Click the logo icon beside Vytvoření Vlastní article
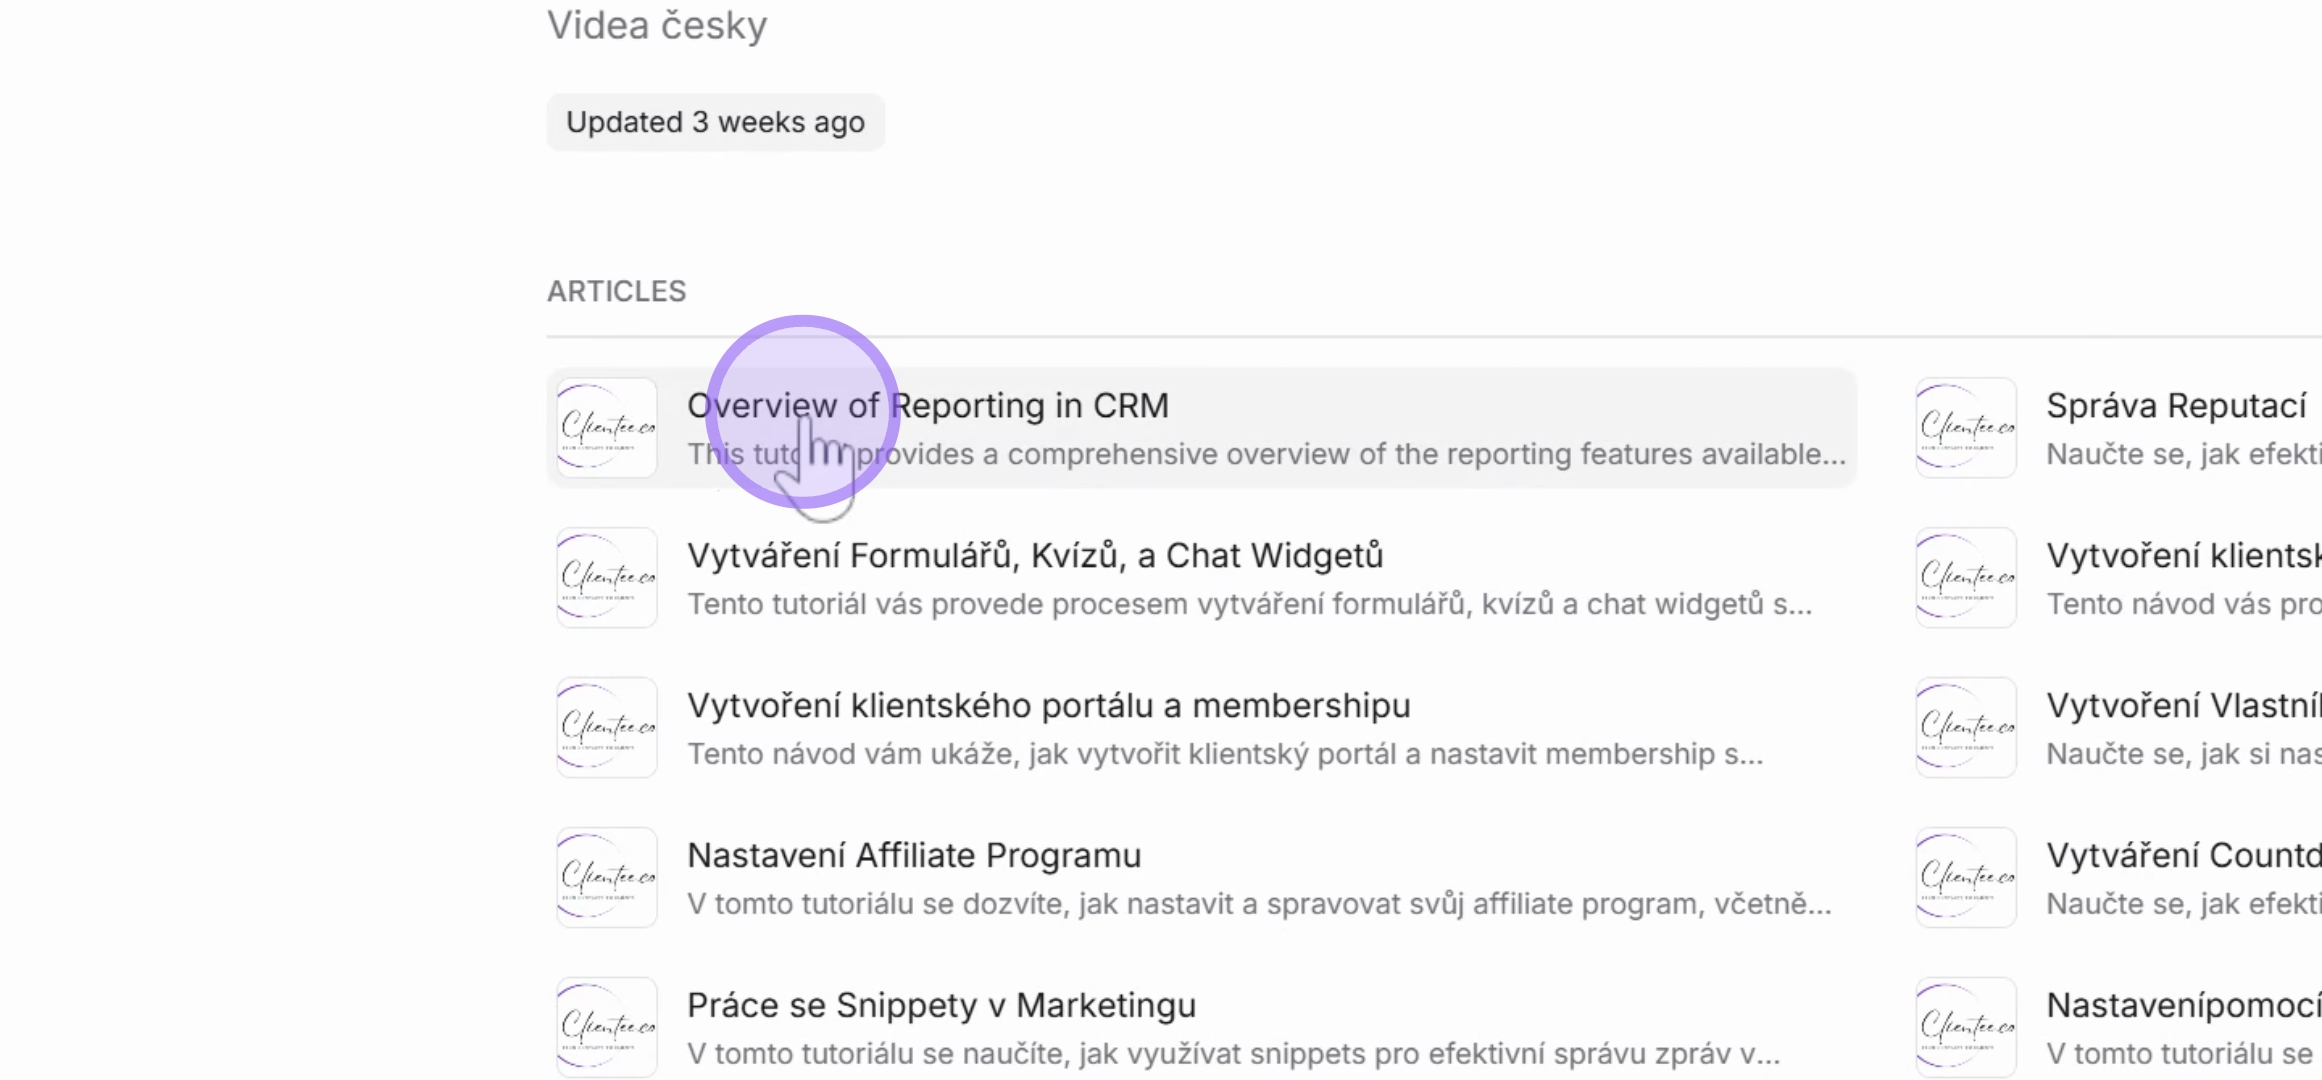2322x1080 pixels. pyautogui.click(x=1966, y=728)
